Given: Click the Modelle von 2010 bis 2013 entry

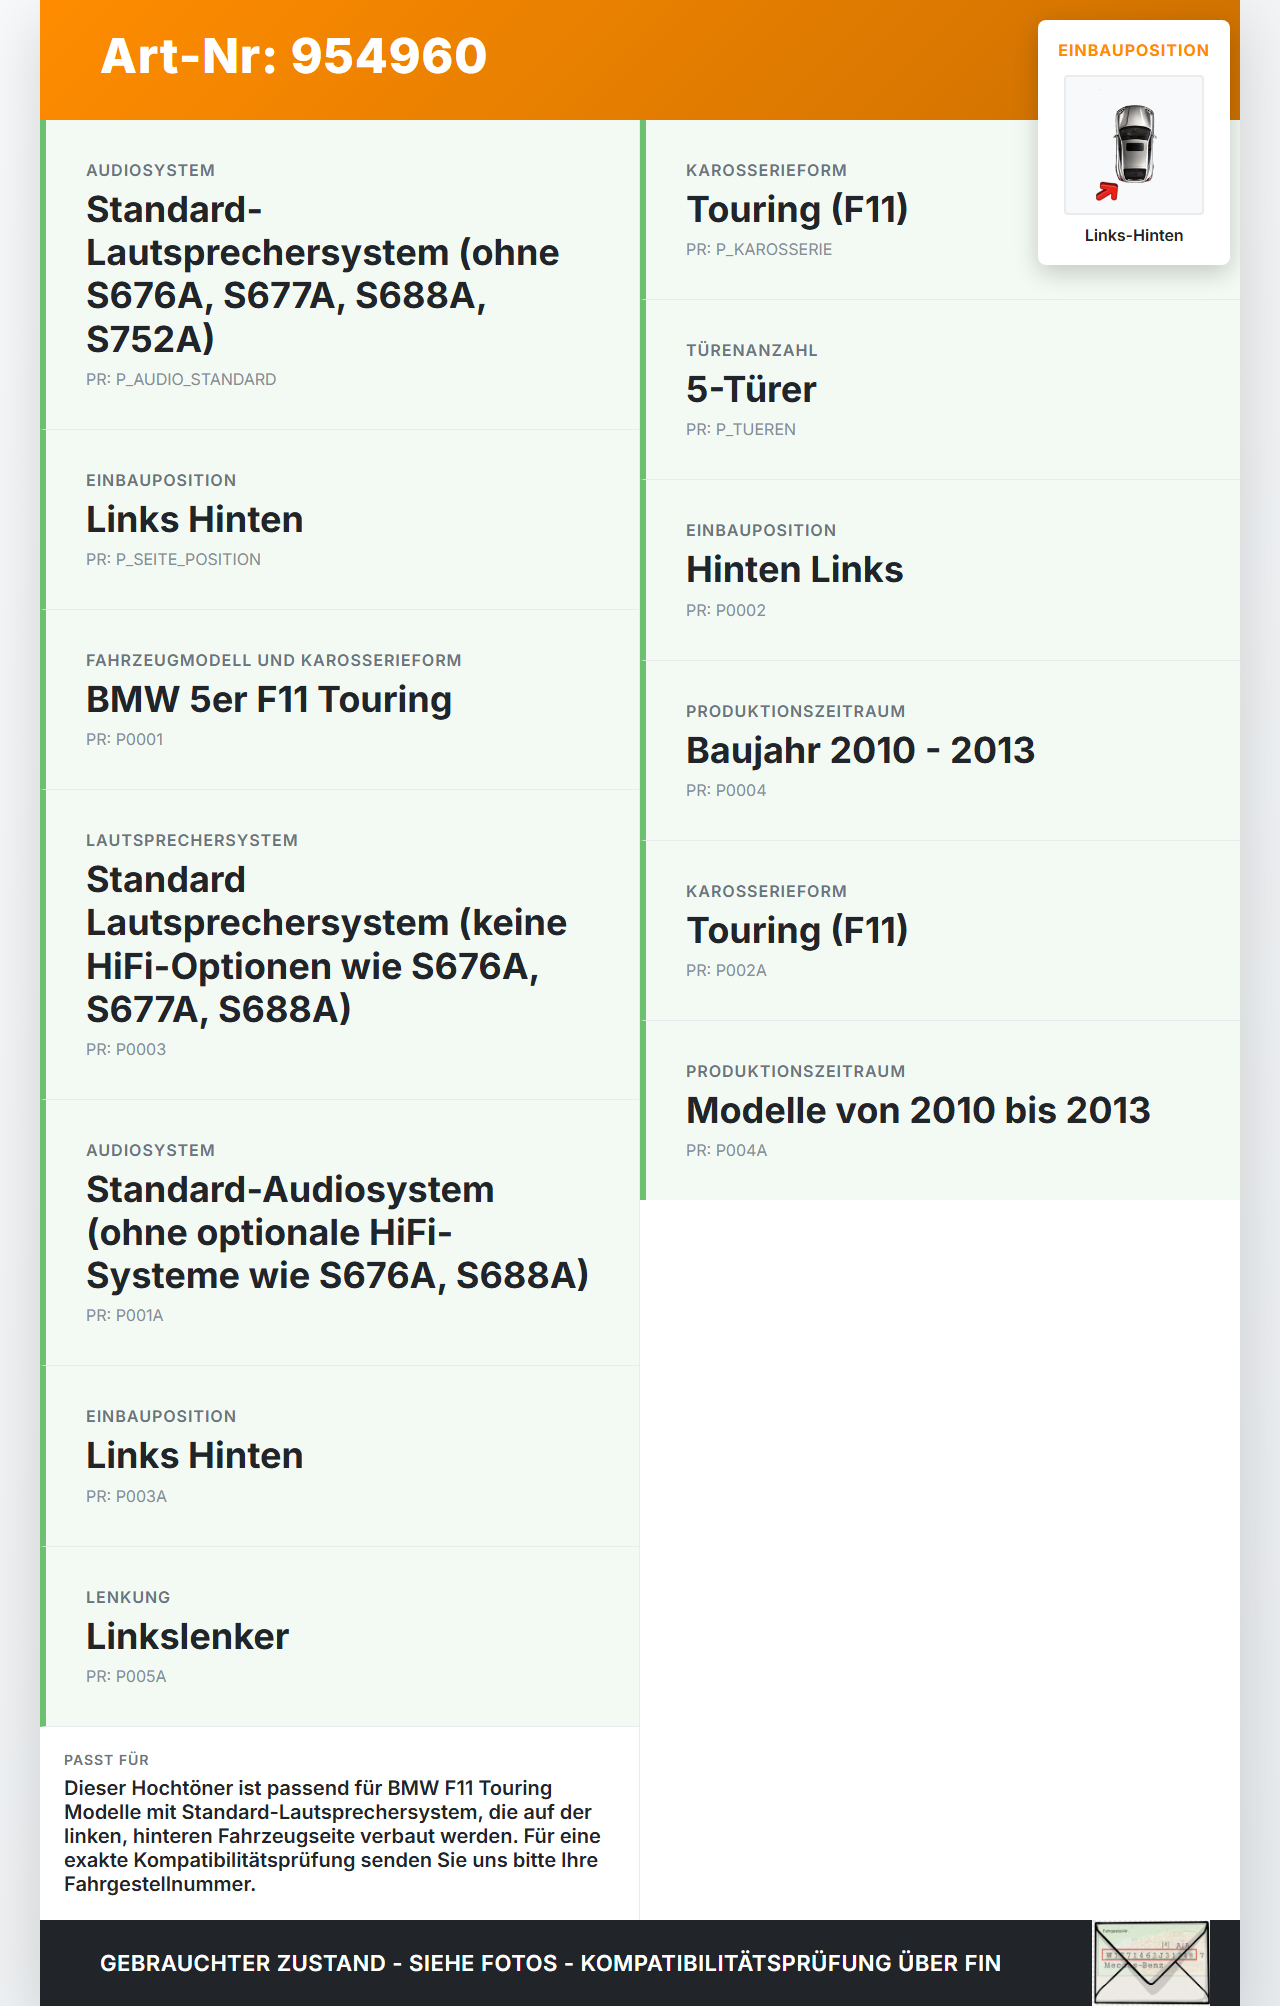Looking at the screenshot, I should point(917,1110).
